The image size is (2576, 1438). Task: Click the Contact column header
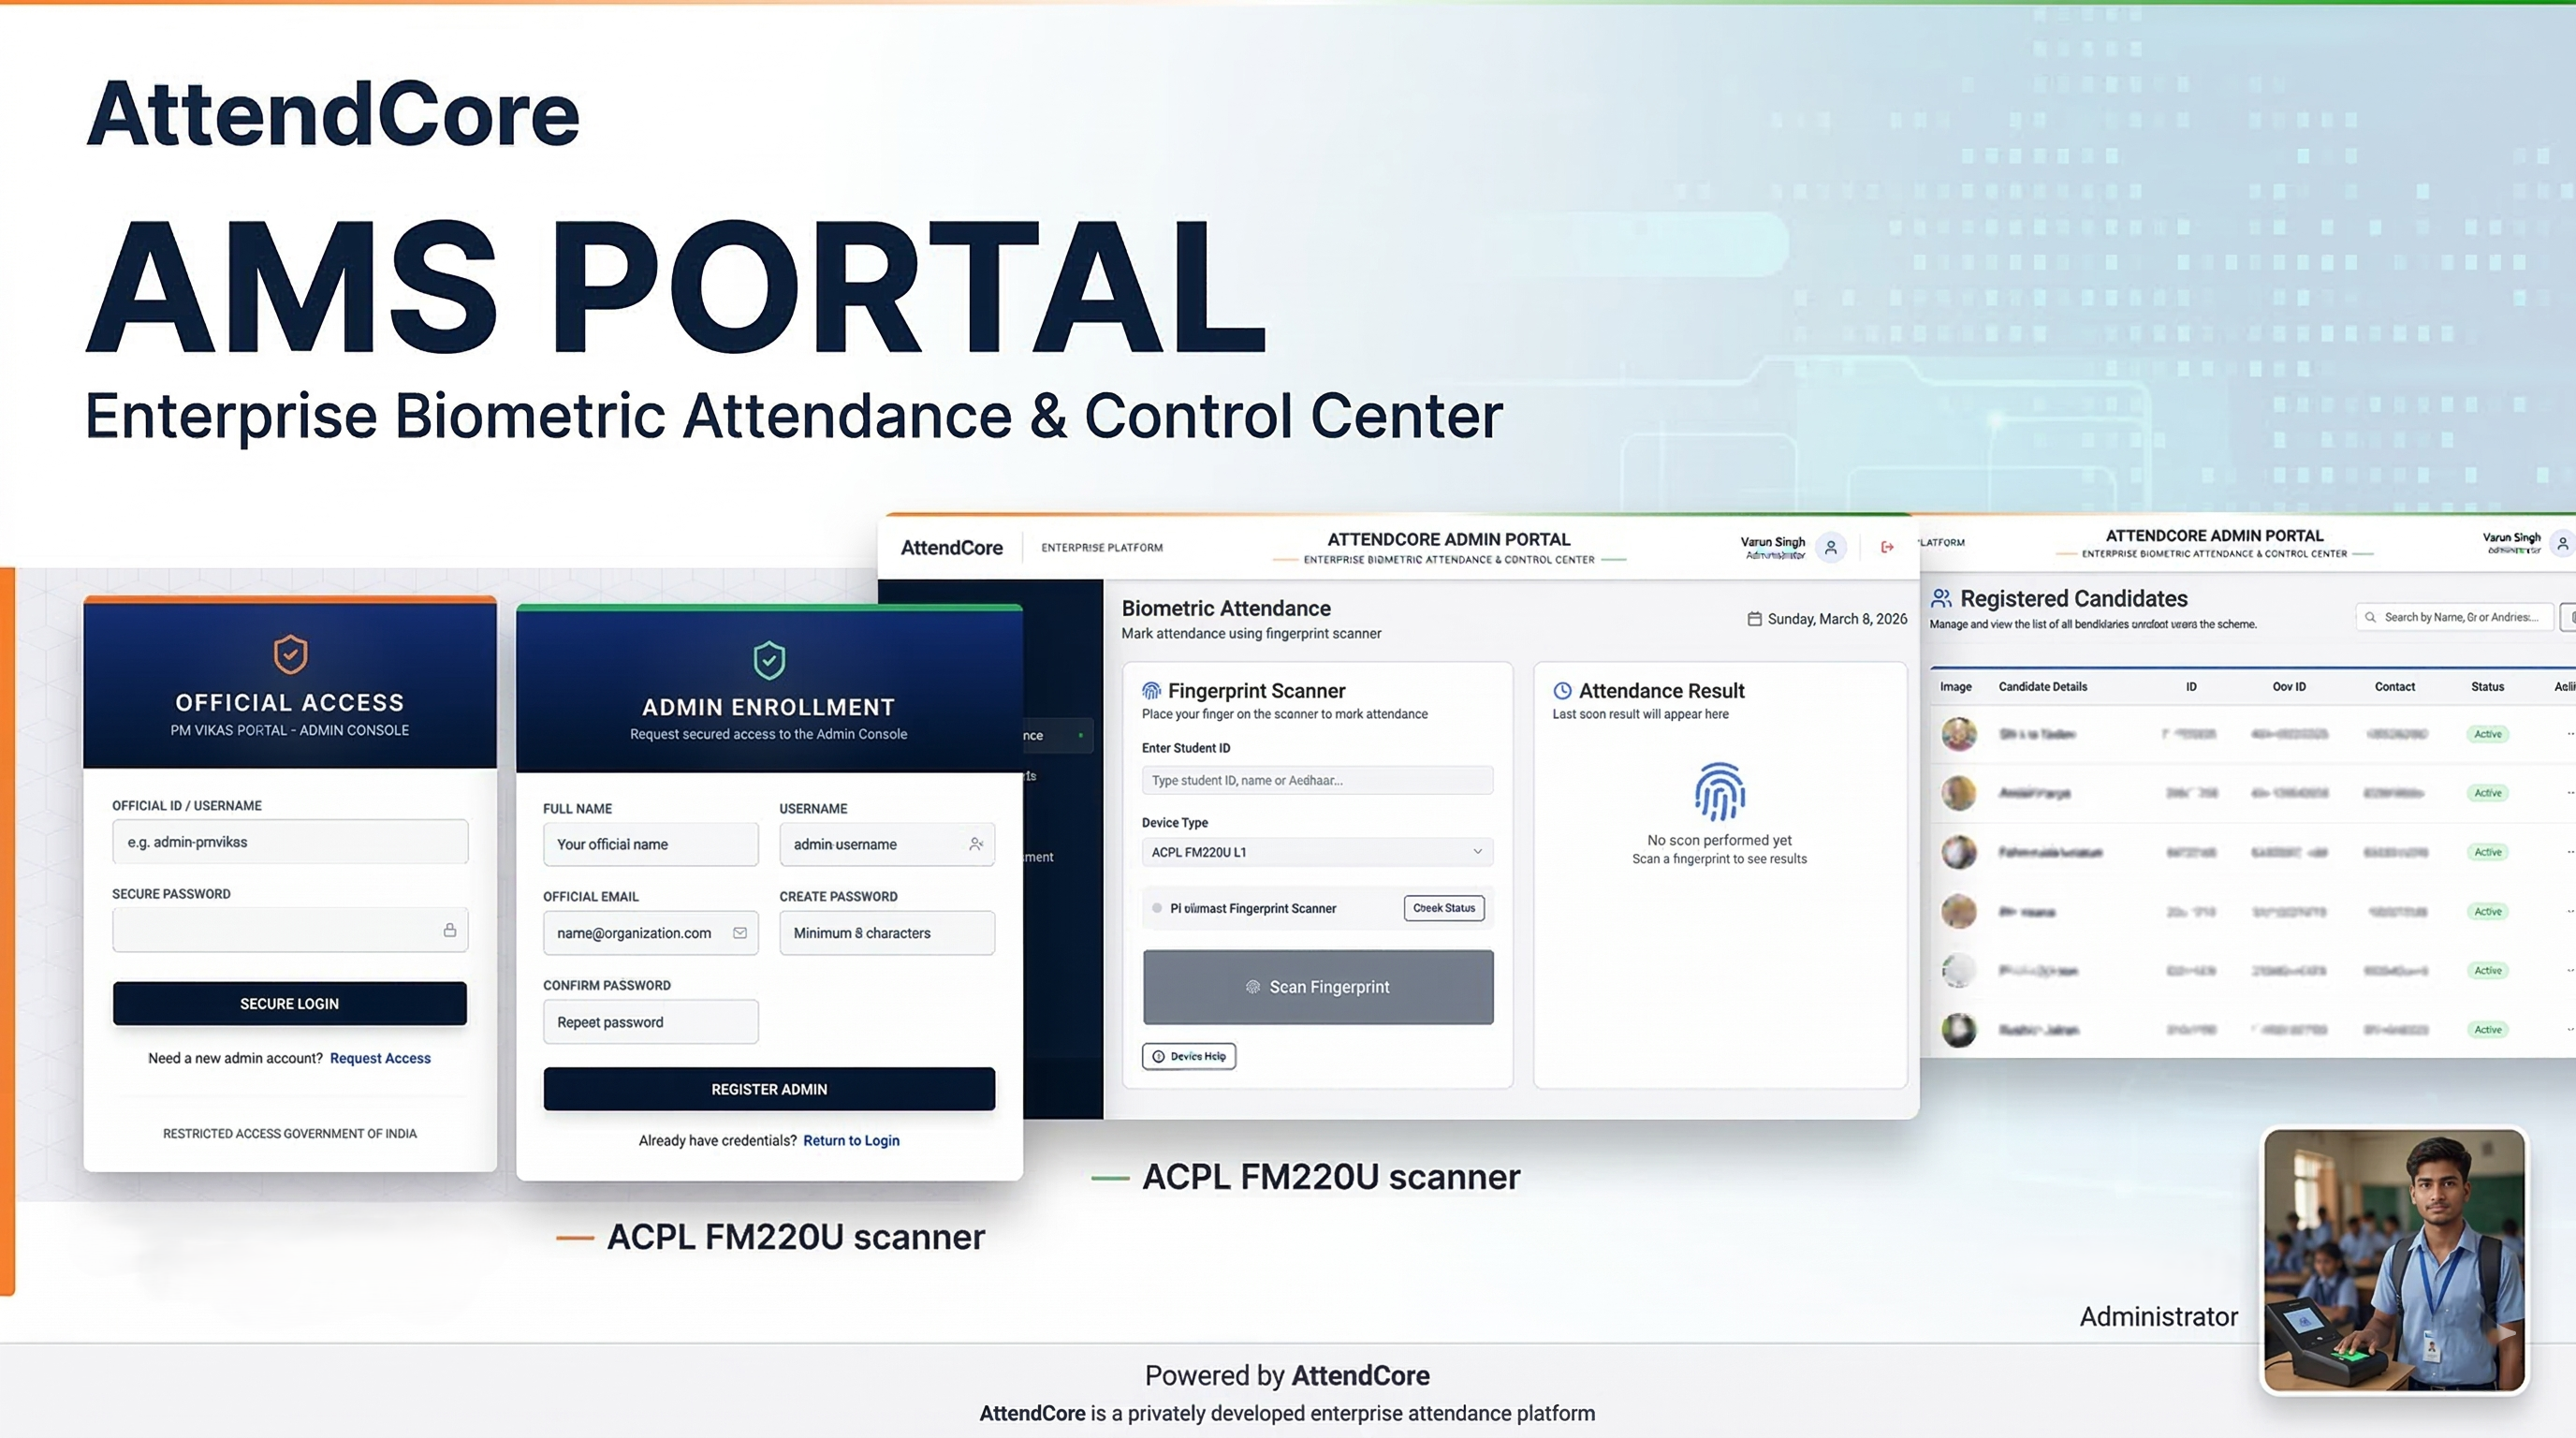coord(2394,687)
